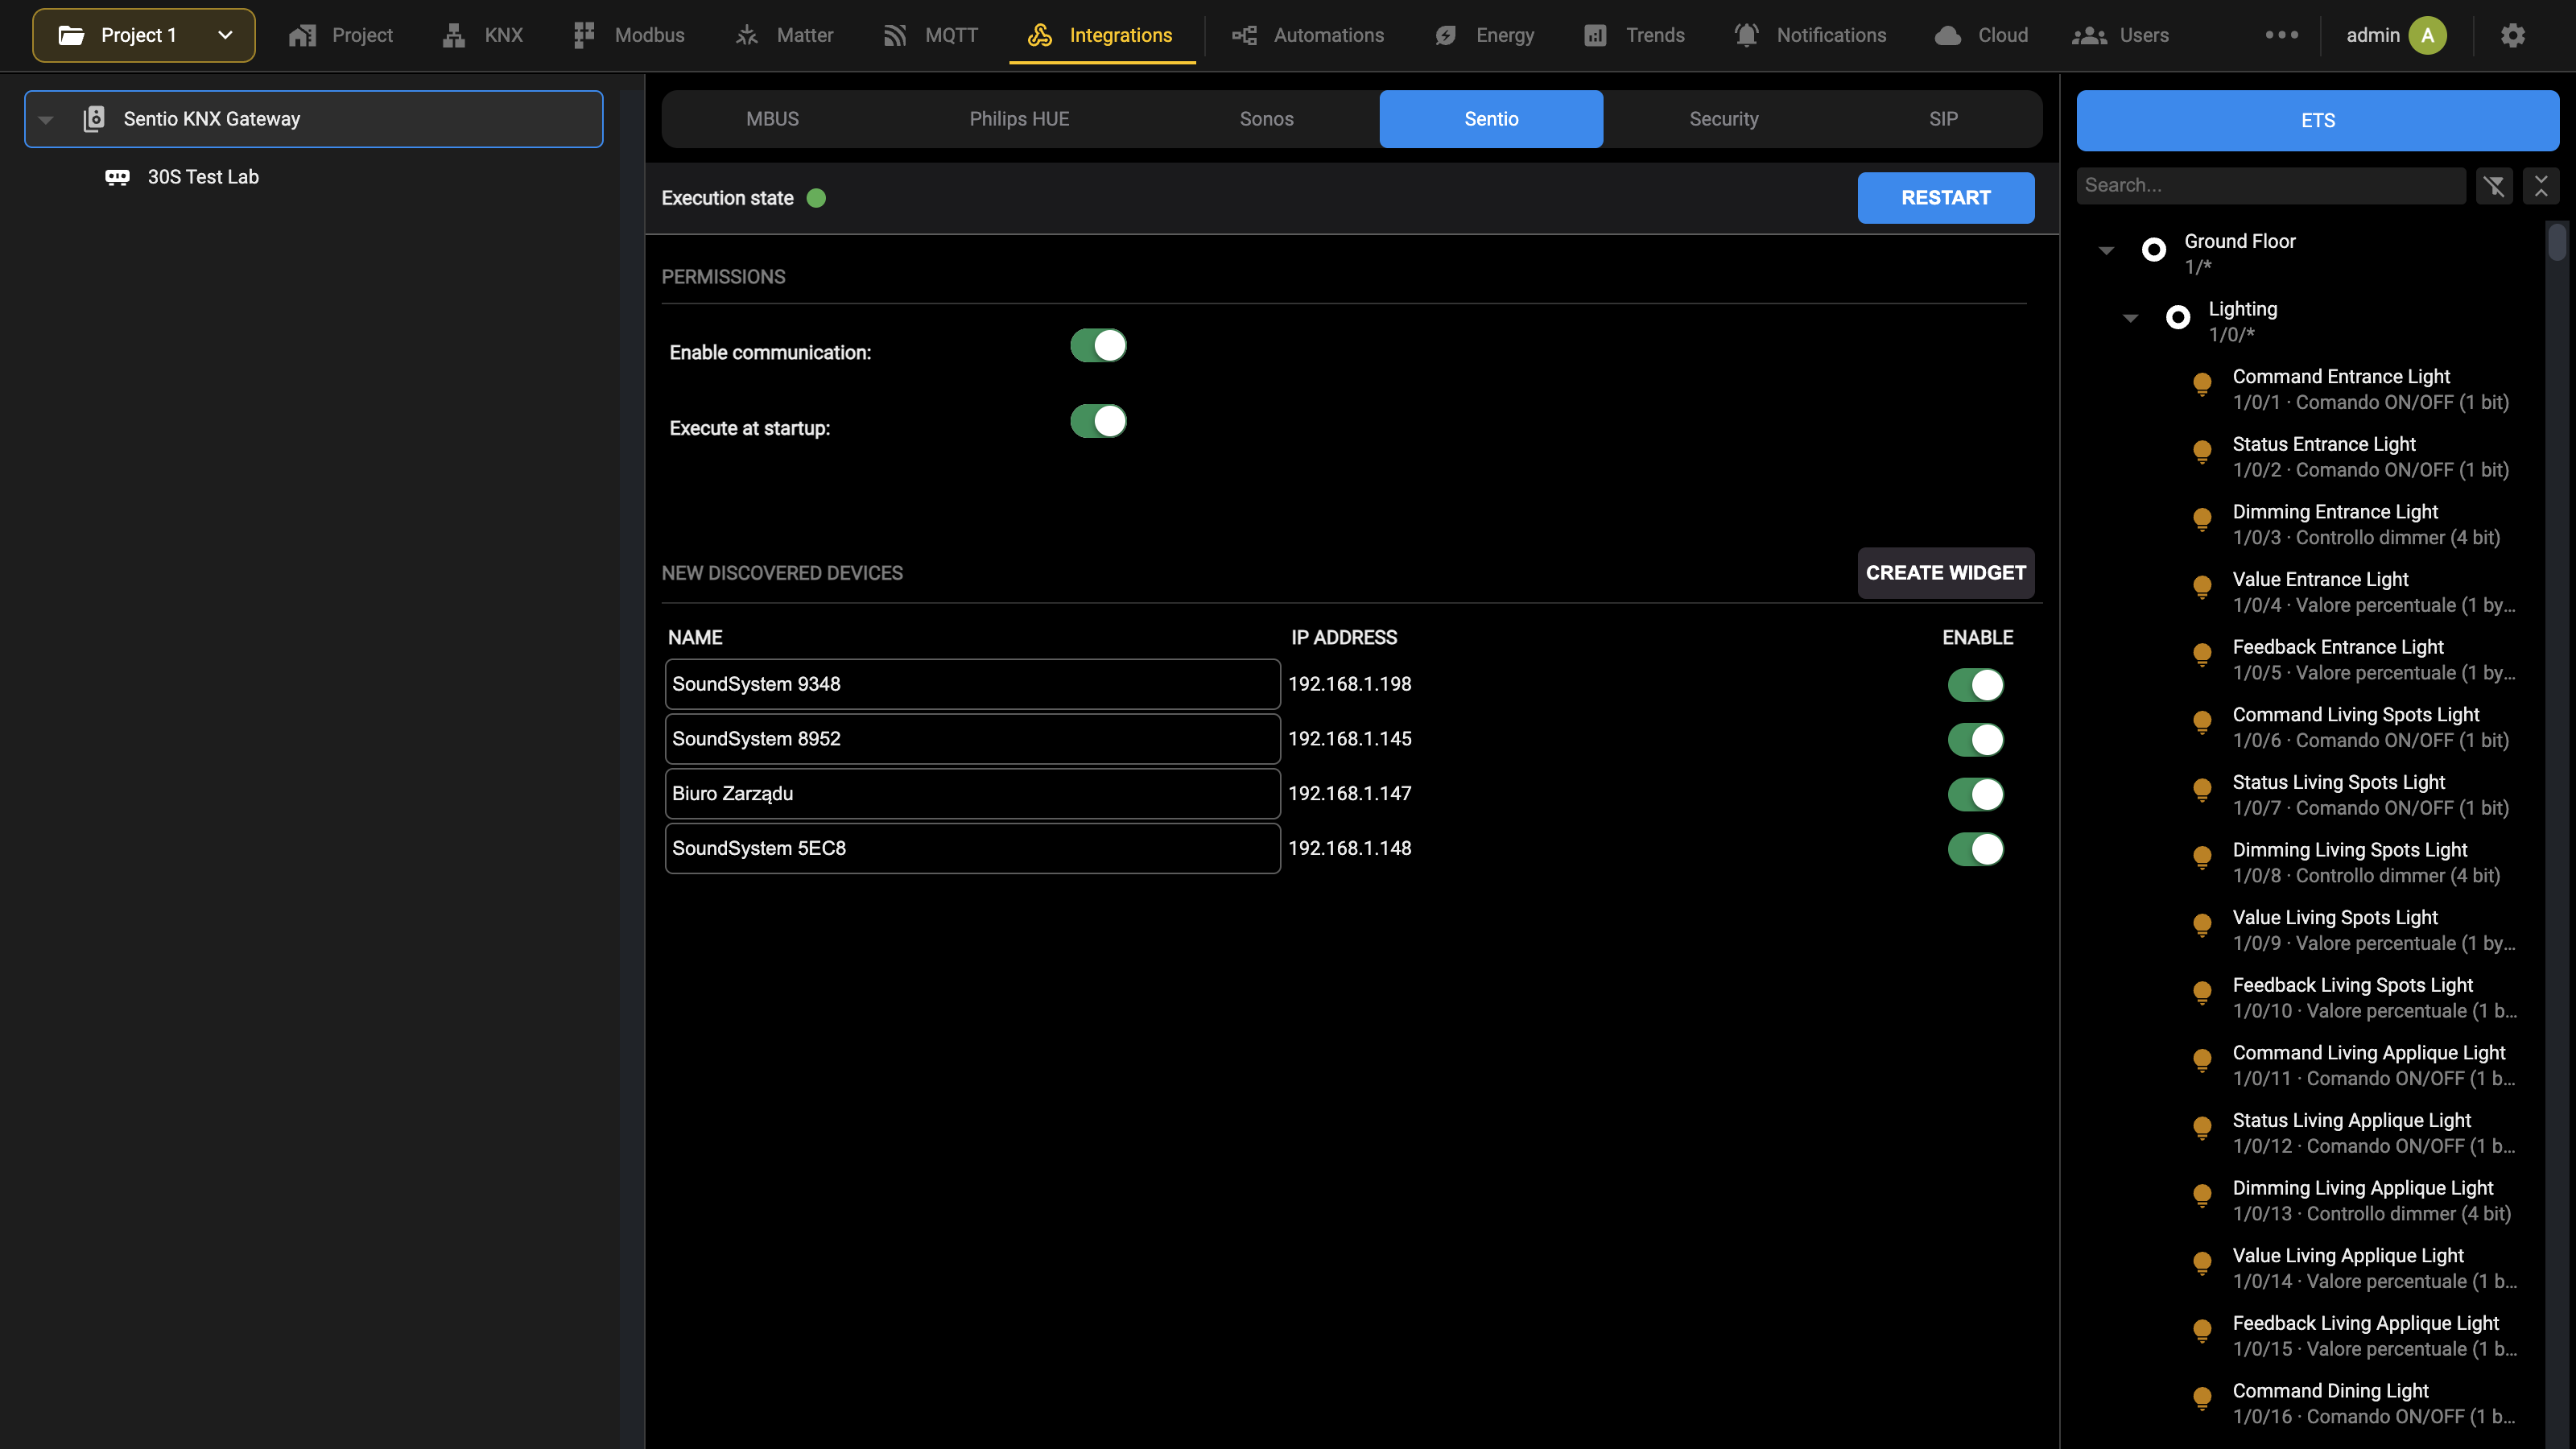Collapse Sentio KNX Gateway tree node
The width and height of the screenshot is (2576, 1449).
46,119
